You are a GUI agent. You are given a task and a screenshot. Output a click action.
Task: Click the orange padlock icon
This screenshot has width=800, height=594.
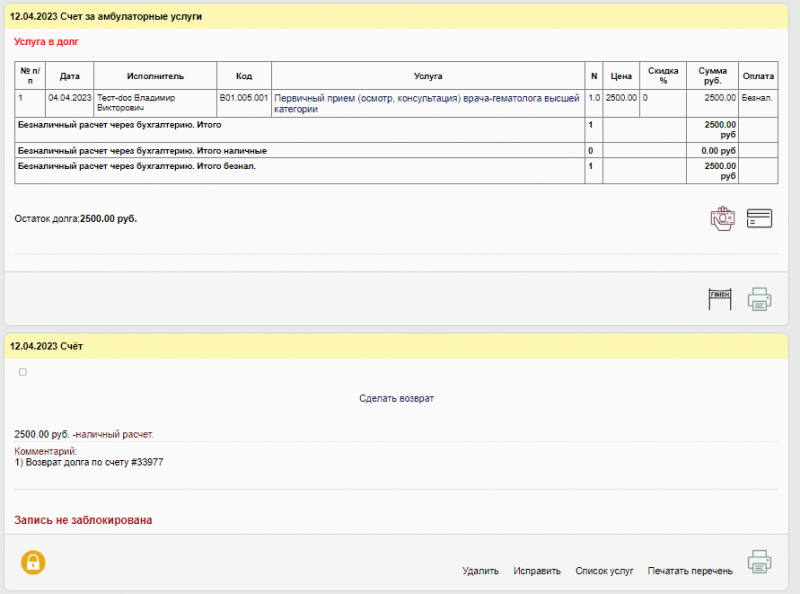pos(33,562)
